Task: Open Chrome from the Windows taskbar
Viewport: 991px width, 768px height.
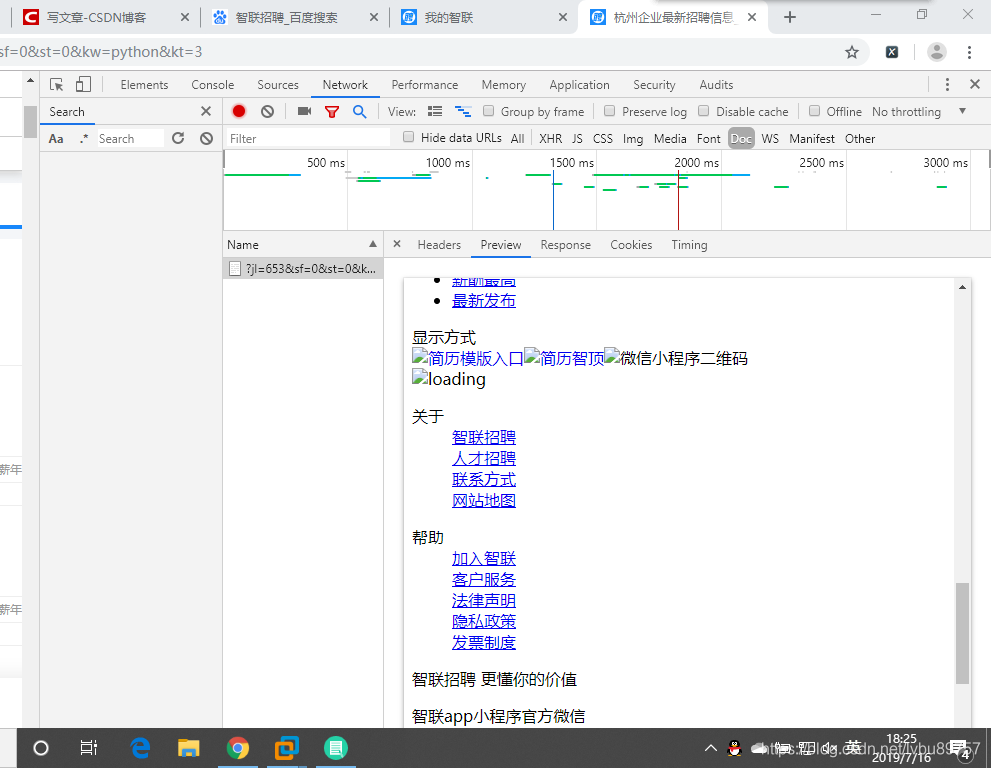Action: [x=238, y=748]
